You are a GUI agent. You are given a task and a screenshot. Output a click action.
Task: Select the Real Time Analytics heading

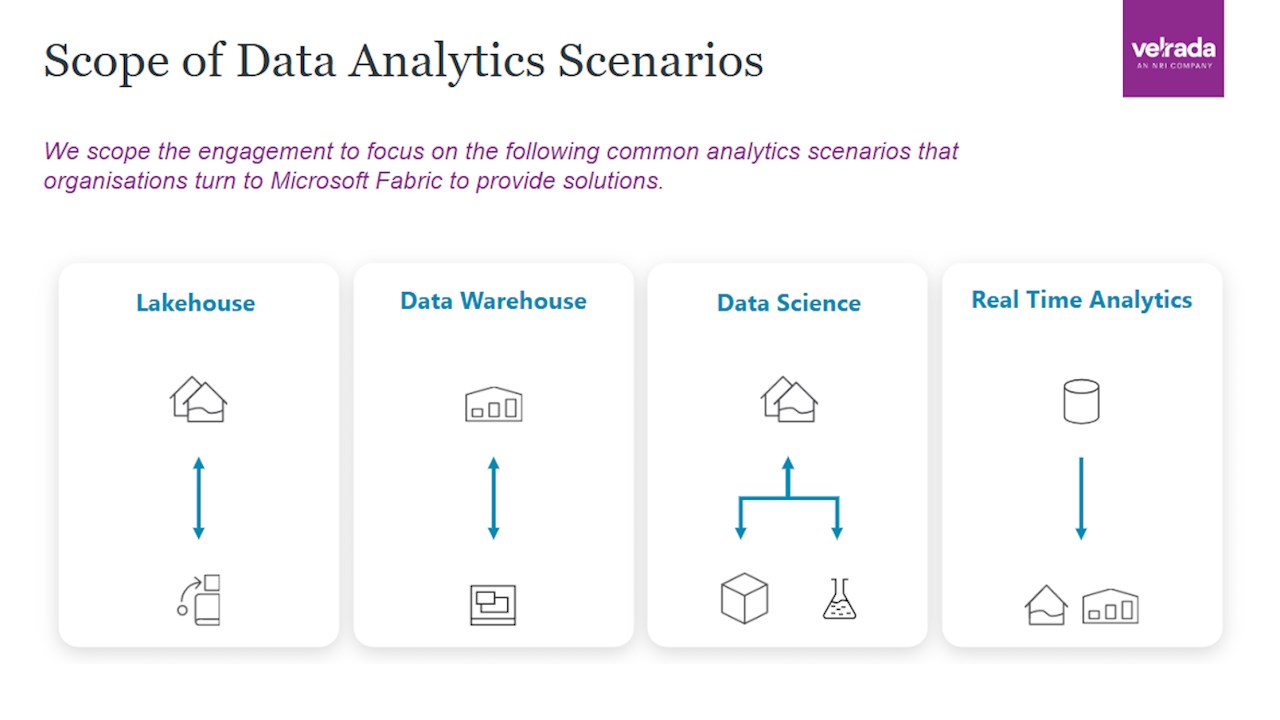[x=1082, y=300]
